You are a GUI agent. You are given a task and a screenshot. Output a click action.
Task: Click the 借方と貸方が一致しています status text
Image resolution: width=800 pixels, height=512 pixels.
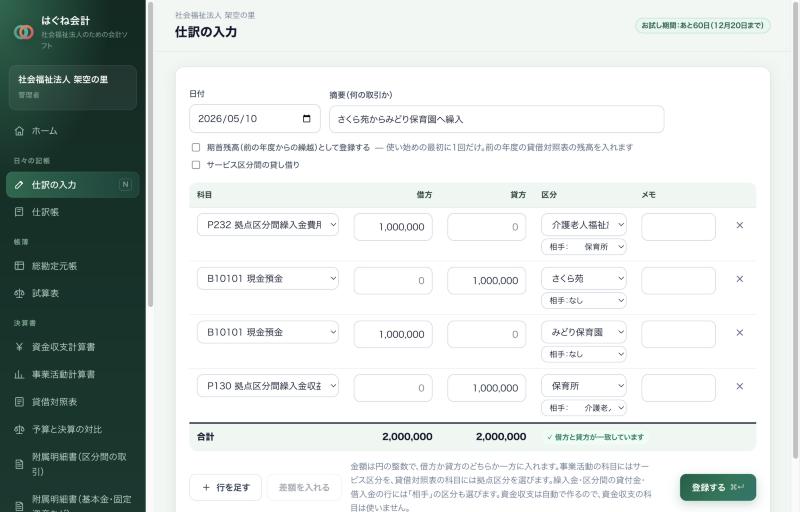(595, 437)
